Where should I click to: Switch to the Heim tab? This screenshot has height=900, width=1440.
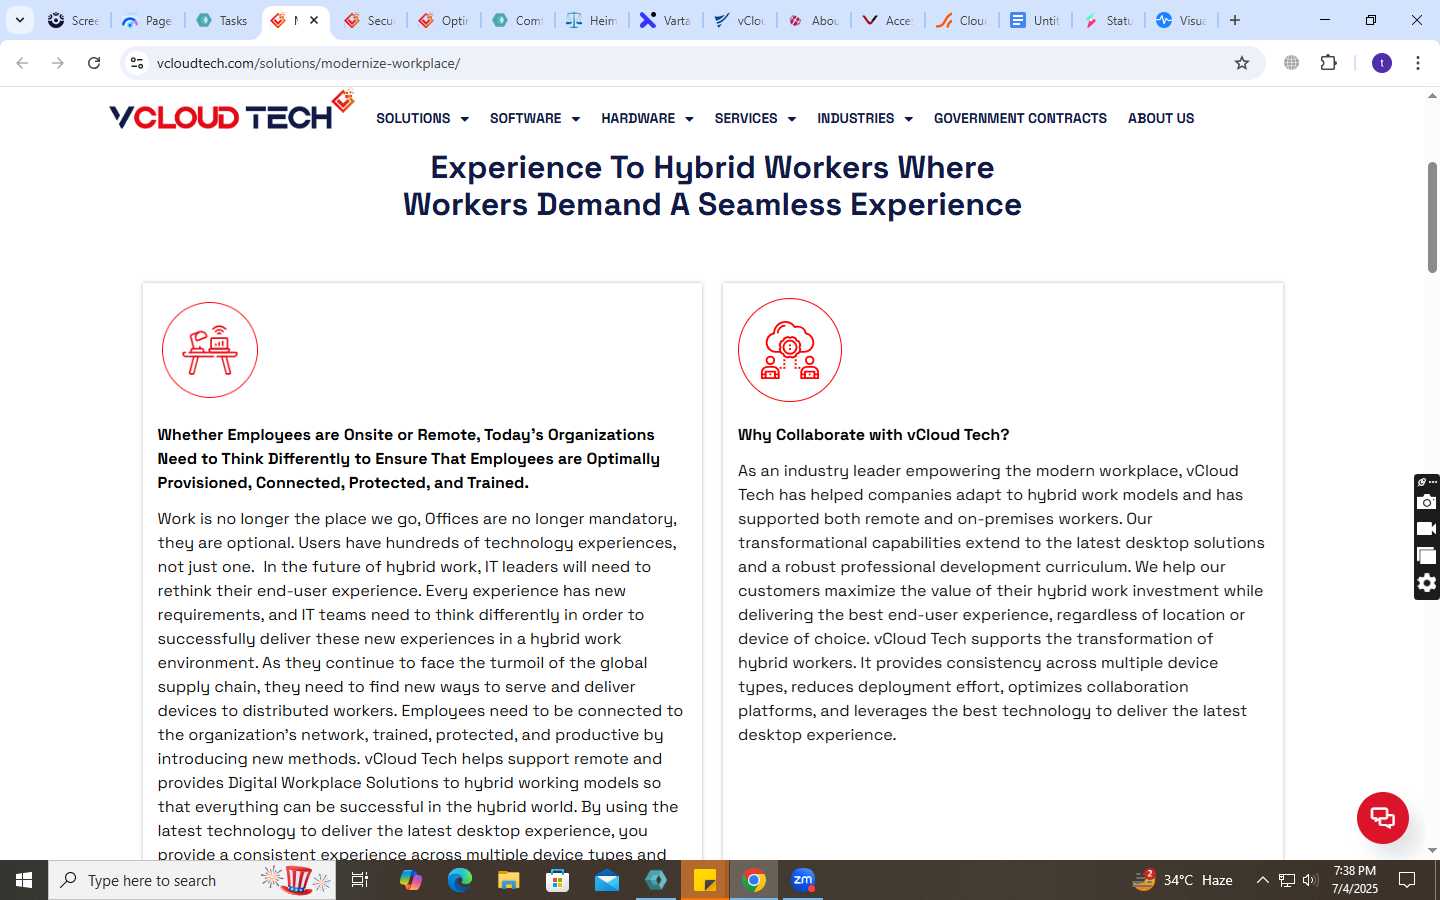(591, 20)
